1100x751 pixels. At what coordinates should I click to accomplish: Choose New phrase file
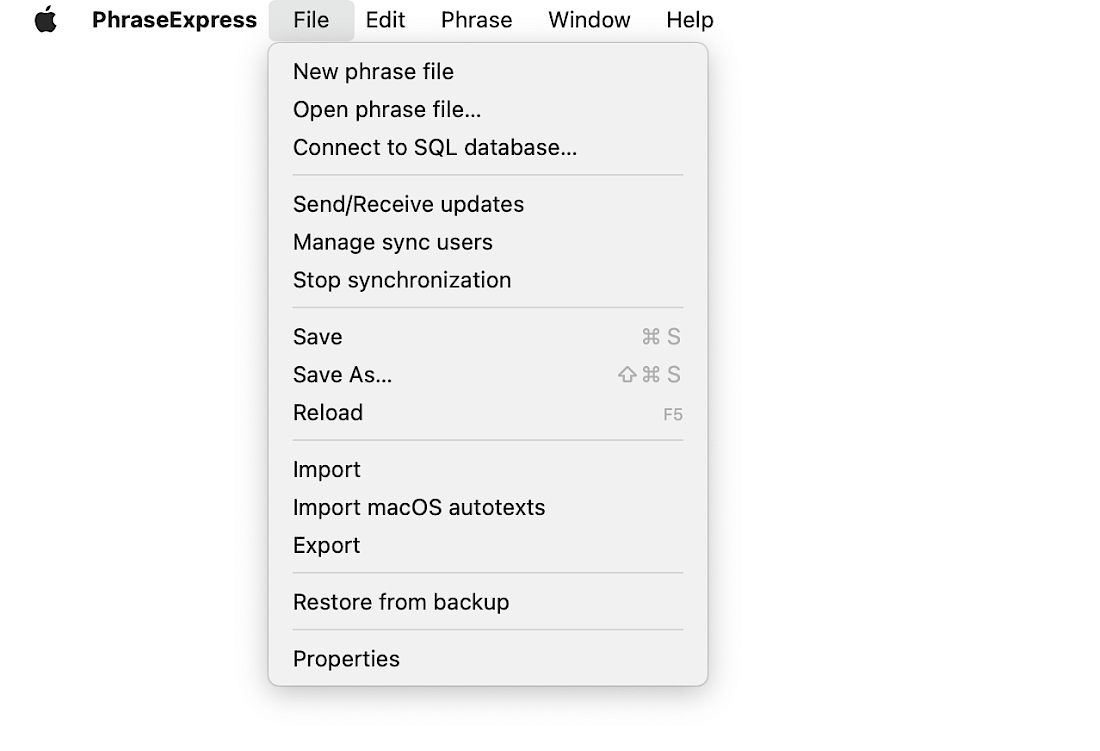[x=488, y=72]
